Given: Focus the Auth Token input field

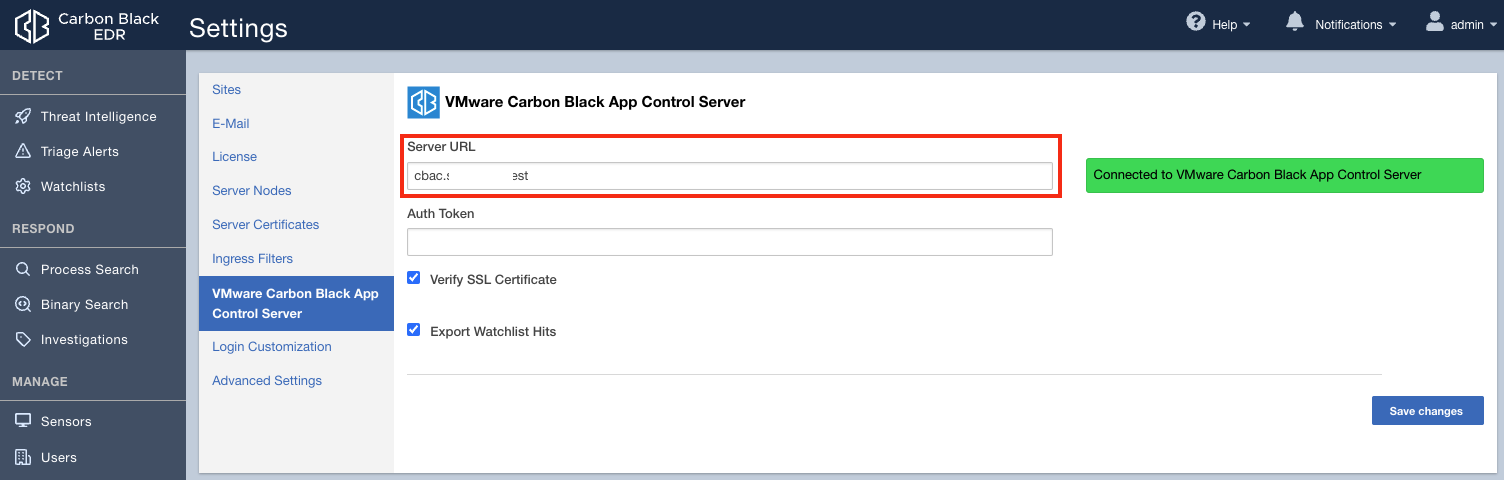Looking at the screenshot, I should pyautogui.click(x=730, y=242).
